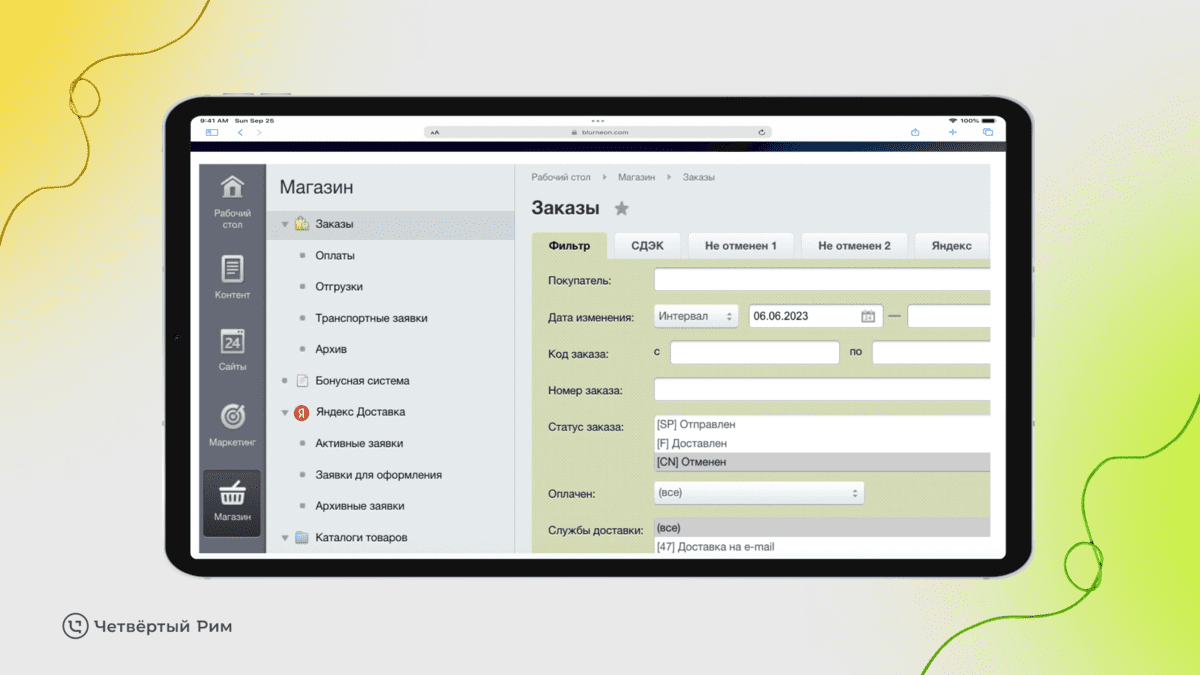Image resolution: width=1200 pixels, height=675 pixels.
Task: Open the Контент section in sidebar
Action: 232,277
